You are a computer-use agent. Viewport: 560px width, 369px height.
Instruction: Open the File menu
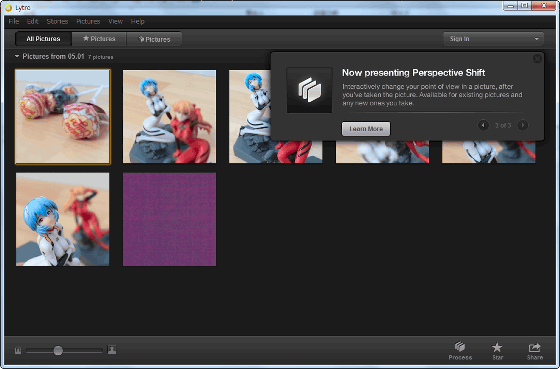[14, 21]
